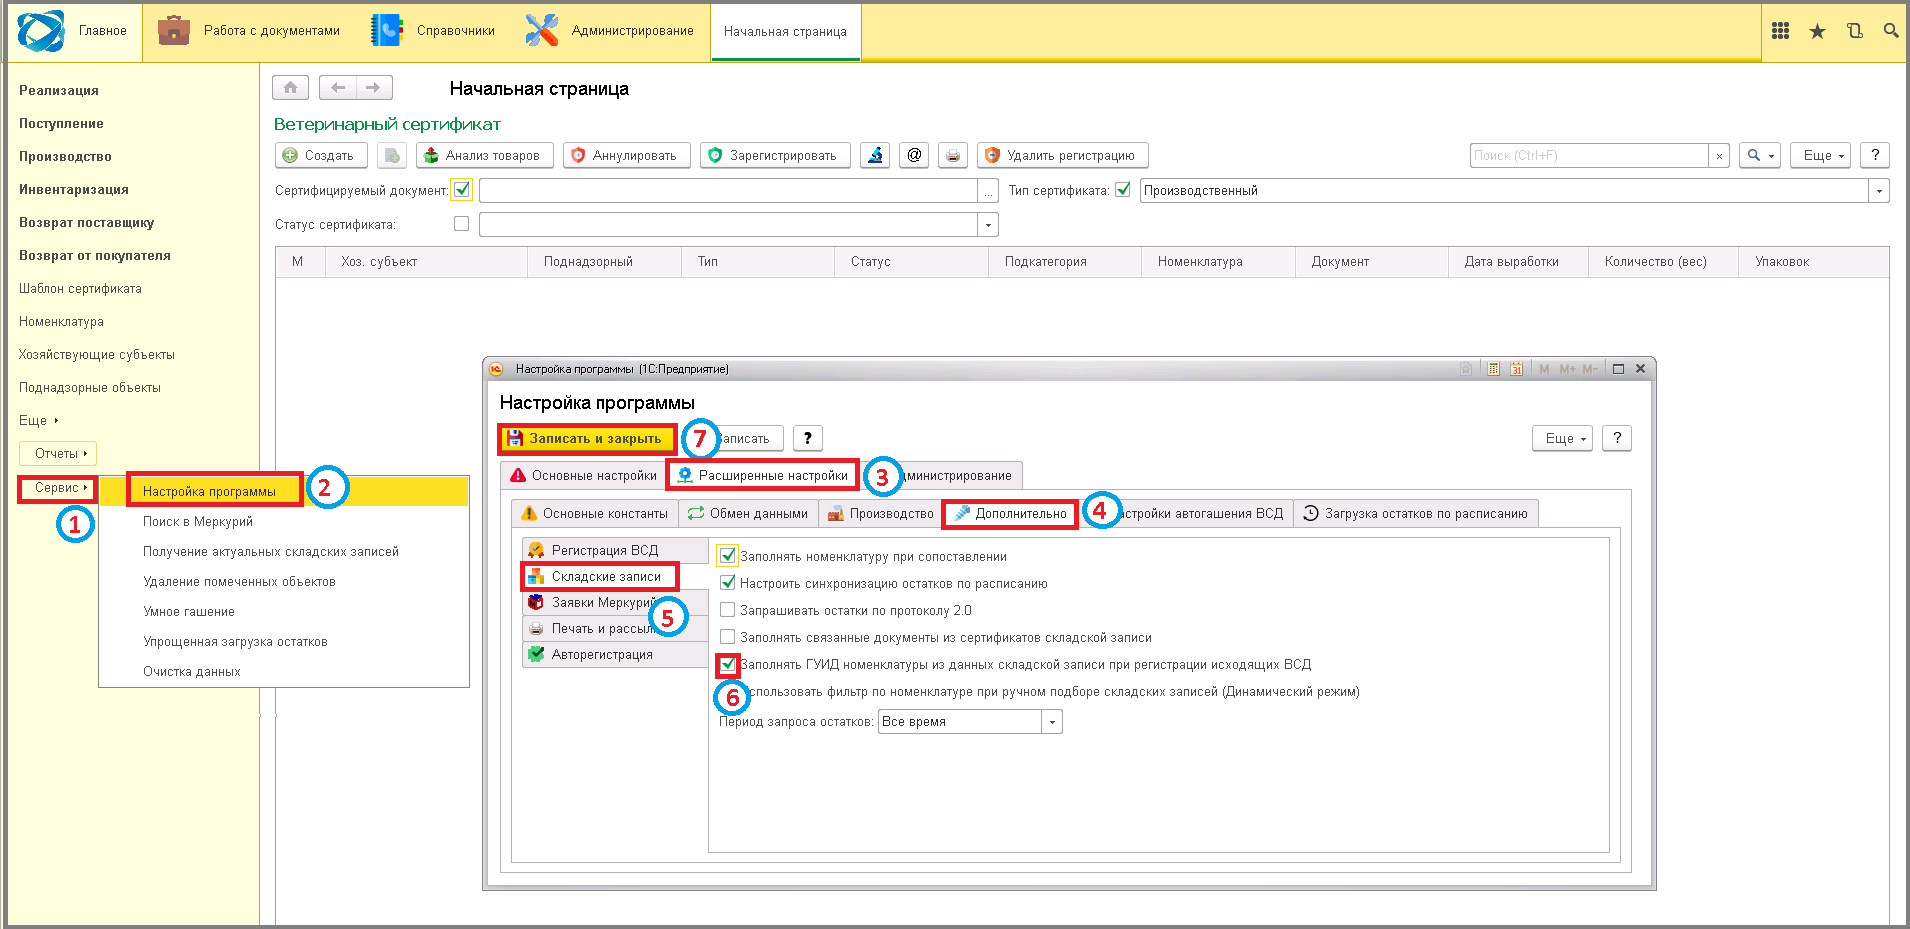Open favorites via the top-right star icon
Viewport: 1910px width, 929px height.
click(x=1817, y=31)
